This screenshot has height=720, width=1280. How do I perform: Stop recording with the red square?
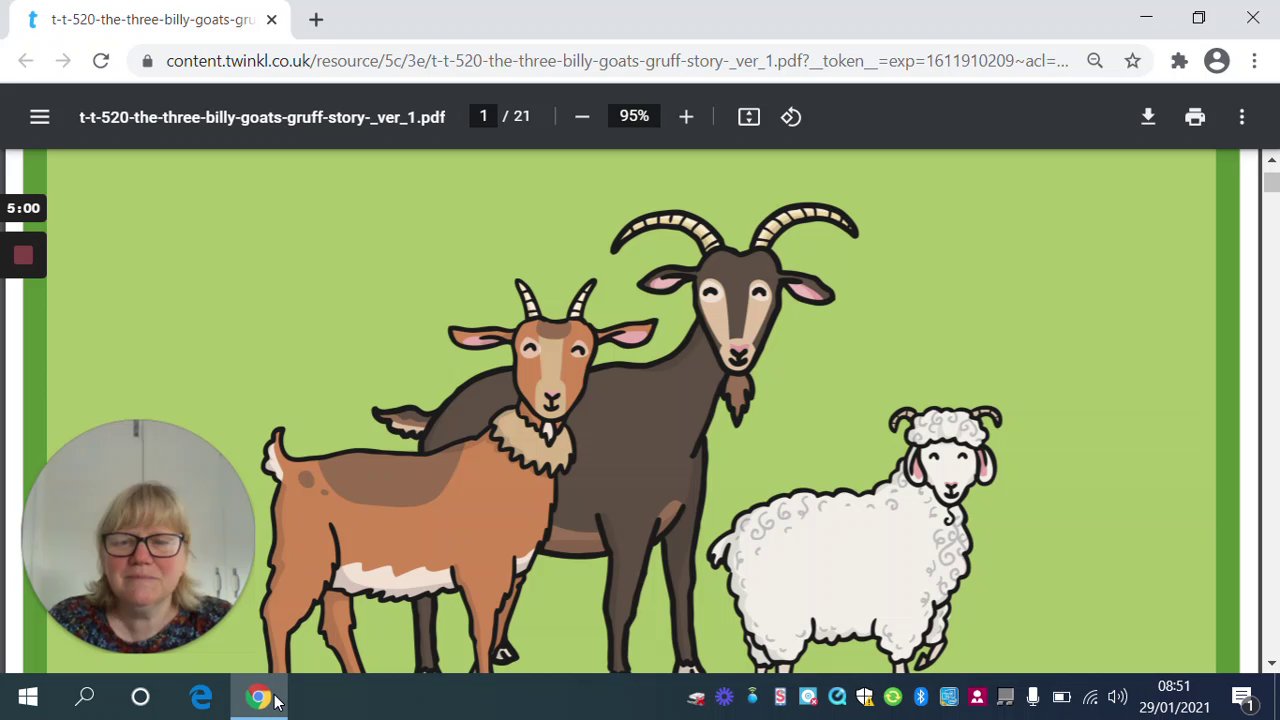[x=23, y=256]
